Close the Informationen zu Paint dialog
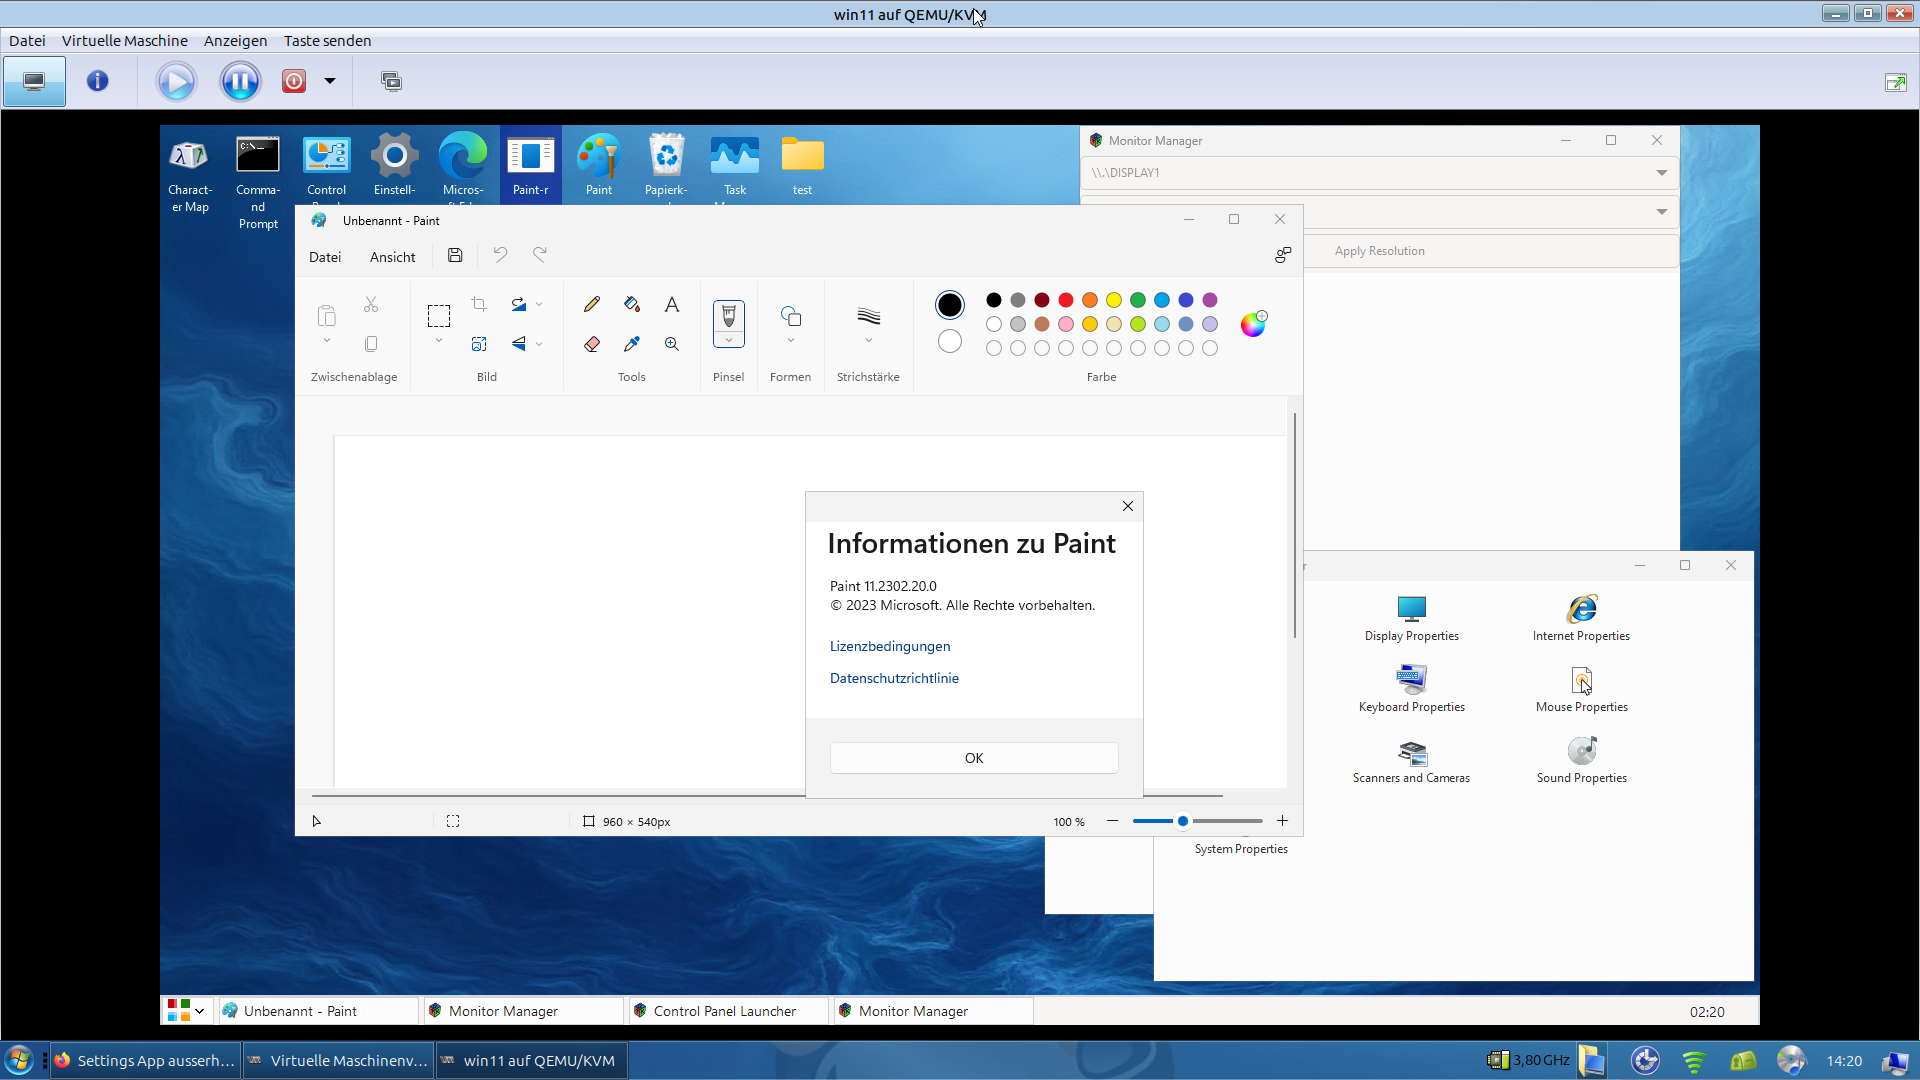This screenshot has height=1080, width=1920. click(x=1128, y=506)
